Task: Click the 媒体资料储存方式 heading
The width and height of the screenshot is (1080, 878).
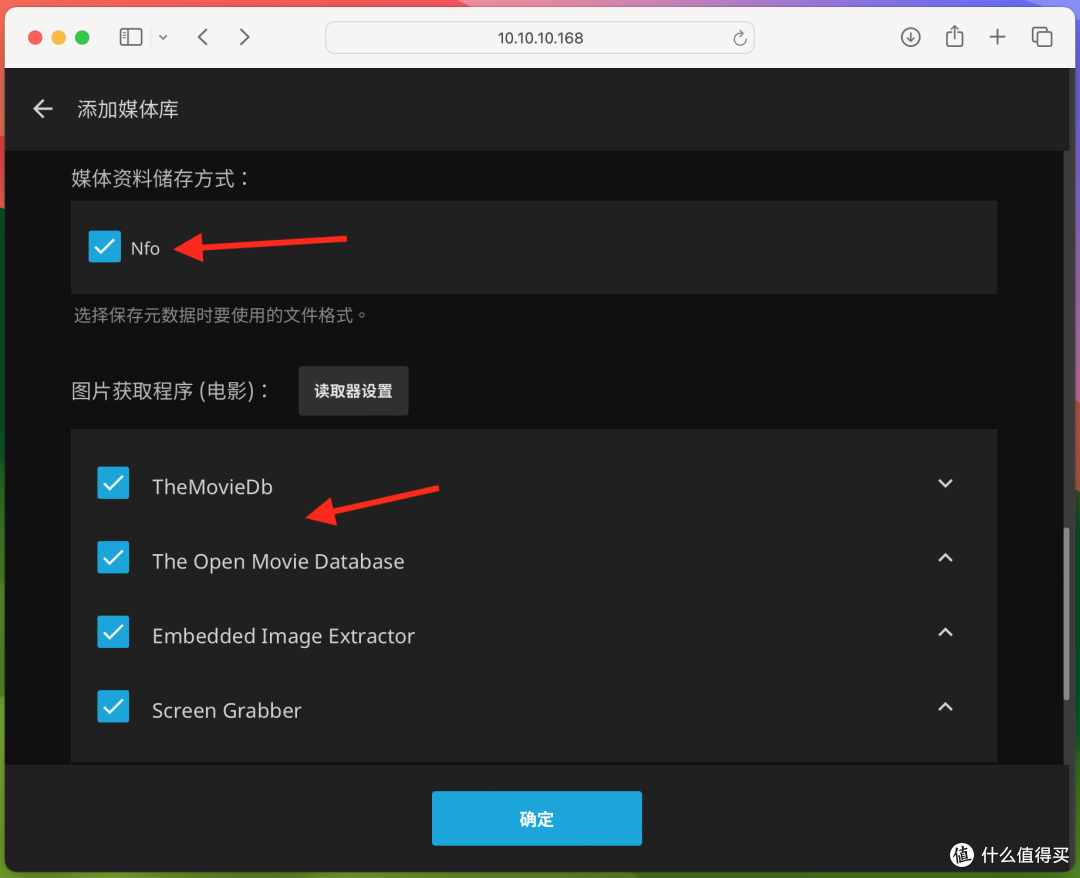Action: pyautogui.click(x=160, y=179)
